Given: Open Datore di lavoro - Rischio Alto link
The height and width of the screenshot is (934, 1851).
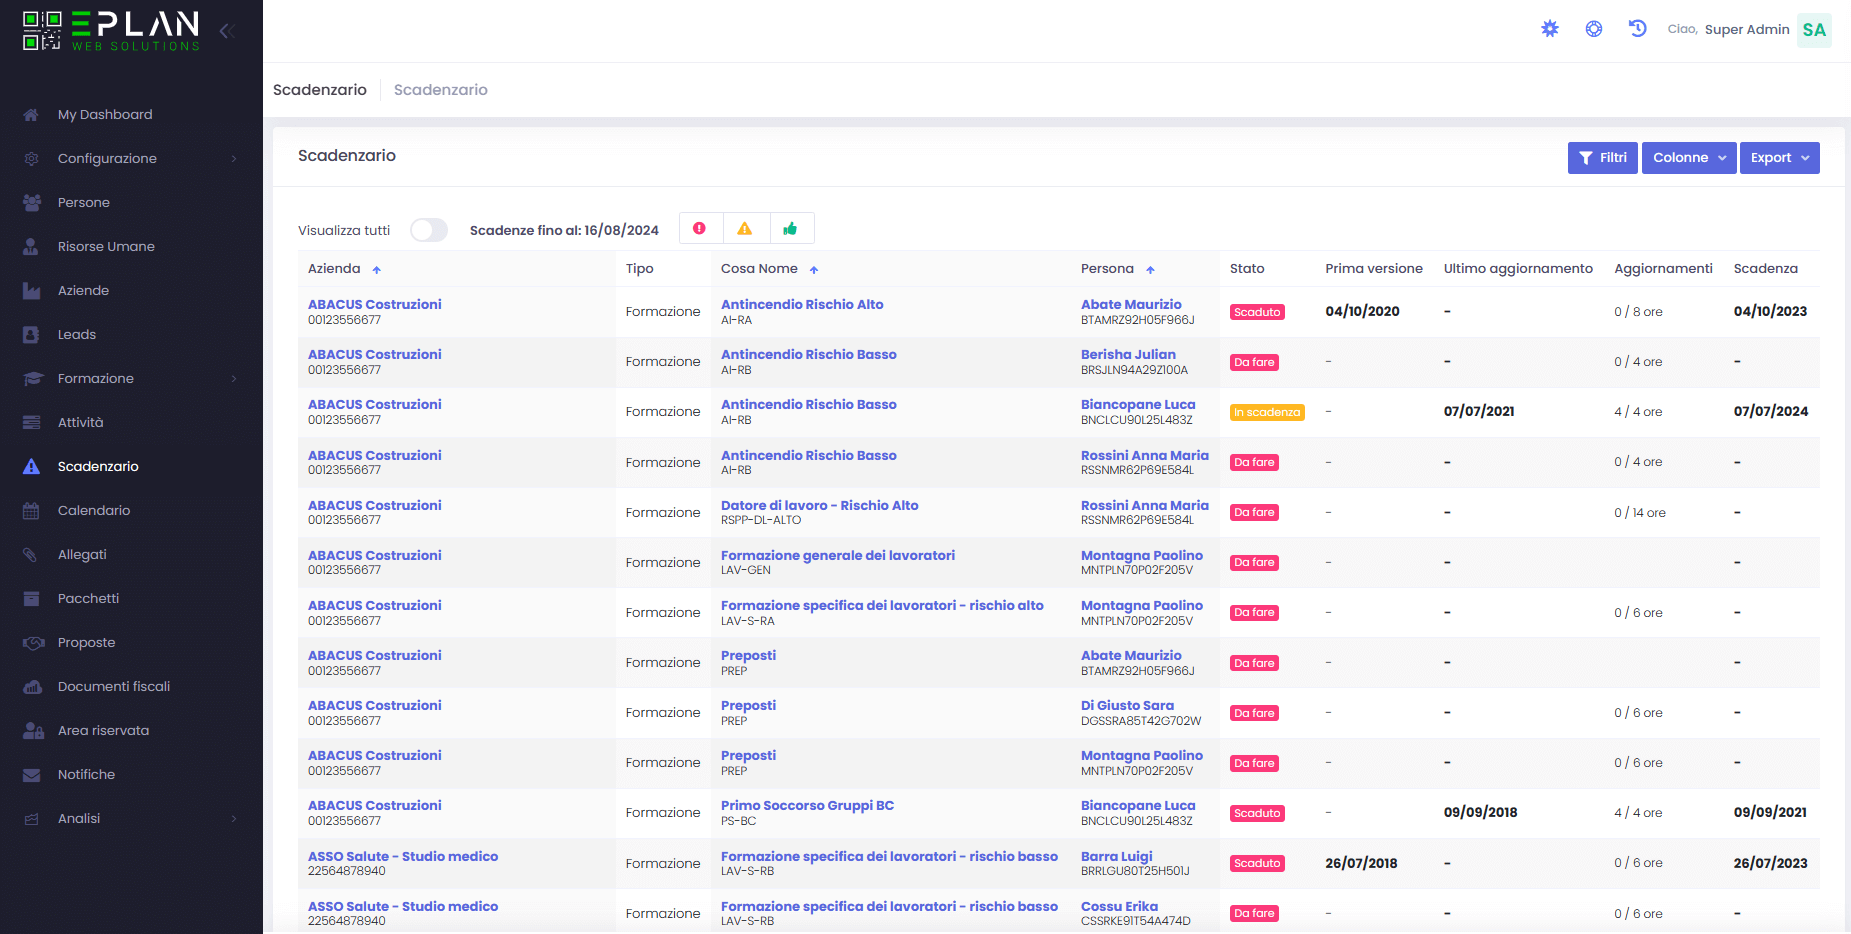Looking at the screenshot, I should (820, 506).
